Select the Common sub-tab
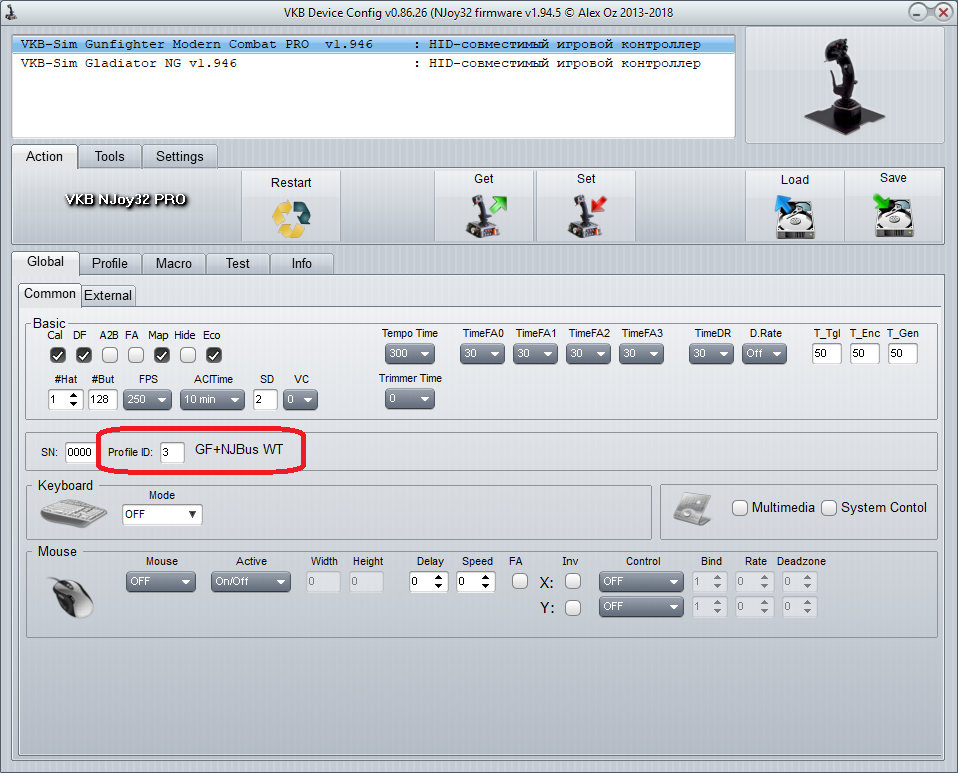Viewport: 958px width, 773px height. tap(49, 294)
